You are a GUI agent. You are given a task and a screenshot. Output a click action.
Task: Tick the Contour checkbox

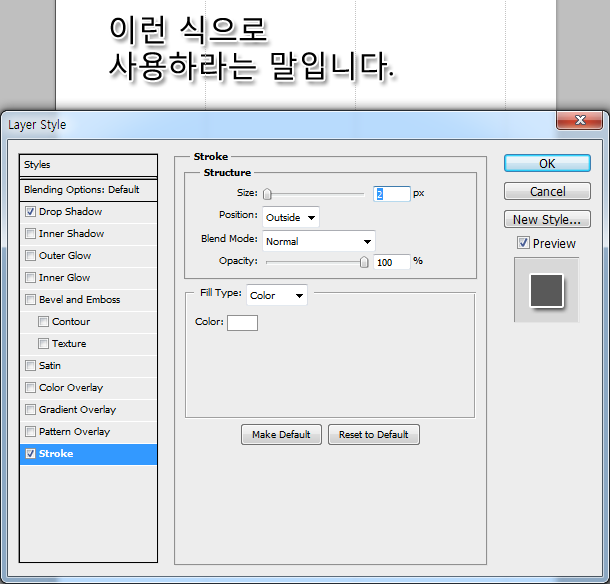[44, 321]
